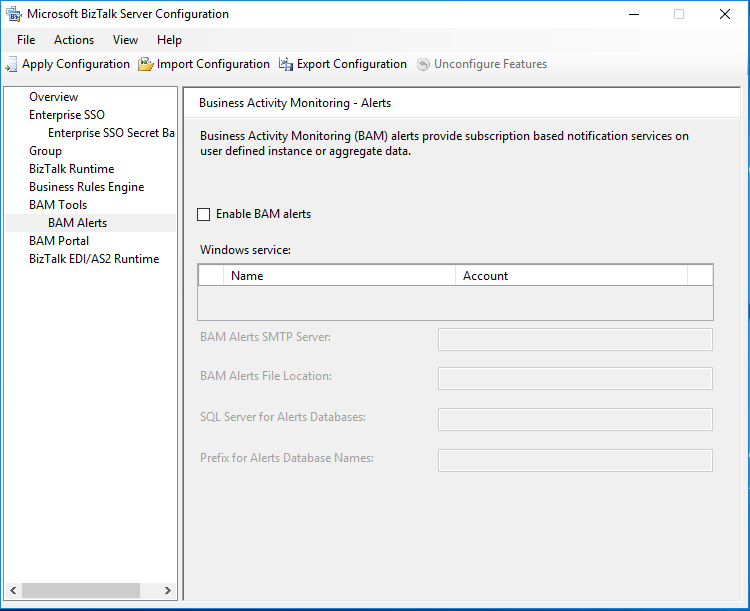Click the Prefix for Alerts Database Names field
This screenshot has height=611, width=750.
click(x=575, y=461)
